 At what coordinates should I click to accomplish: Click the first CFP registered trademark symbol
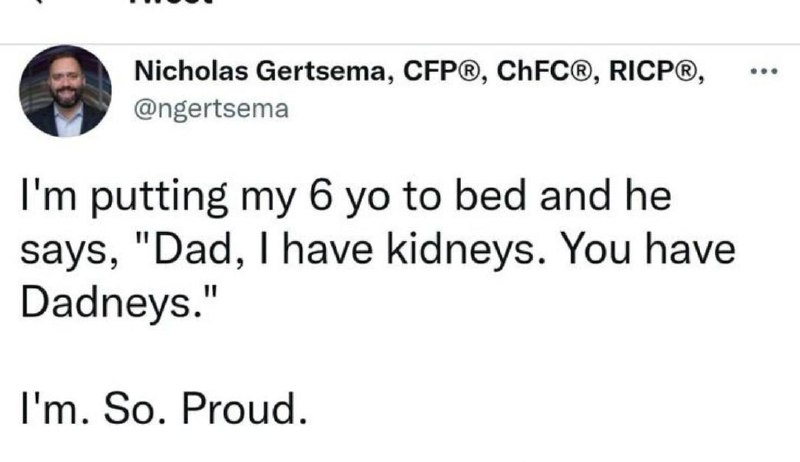tap(469, 71)
